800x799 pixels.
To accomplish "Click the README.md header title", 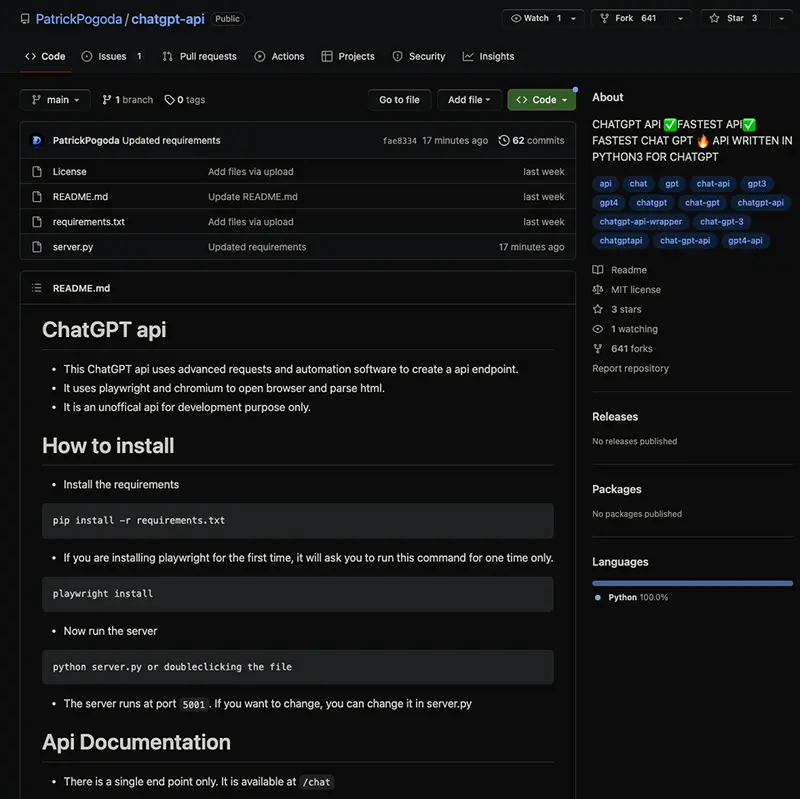I will [81, 288].
